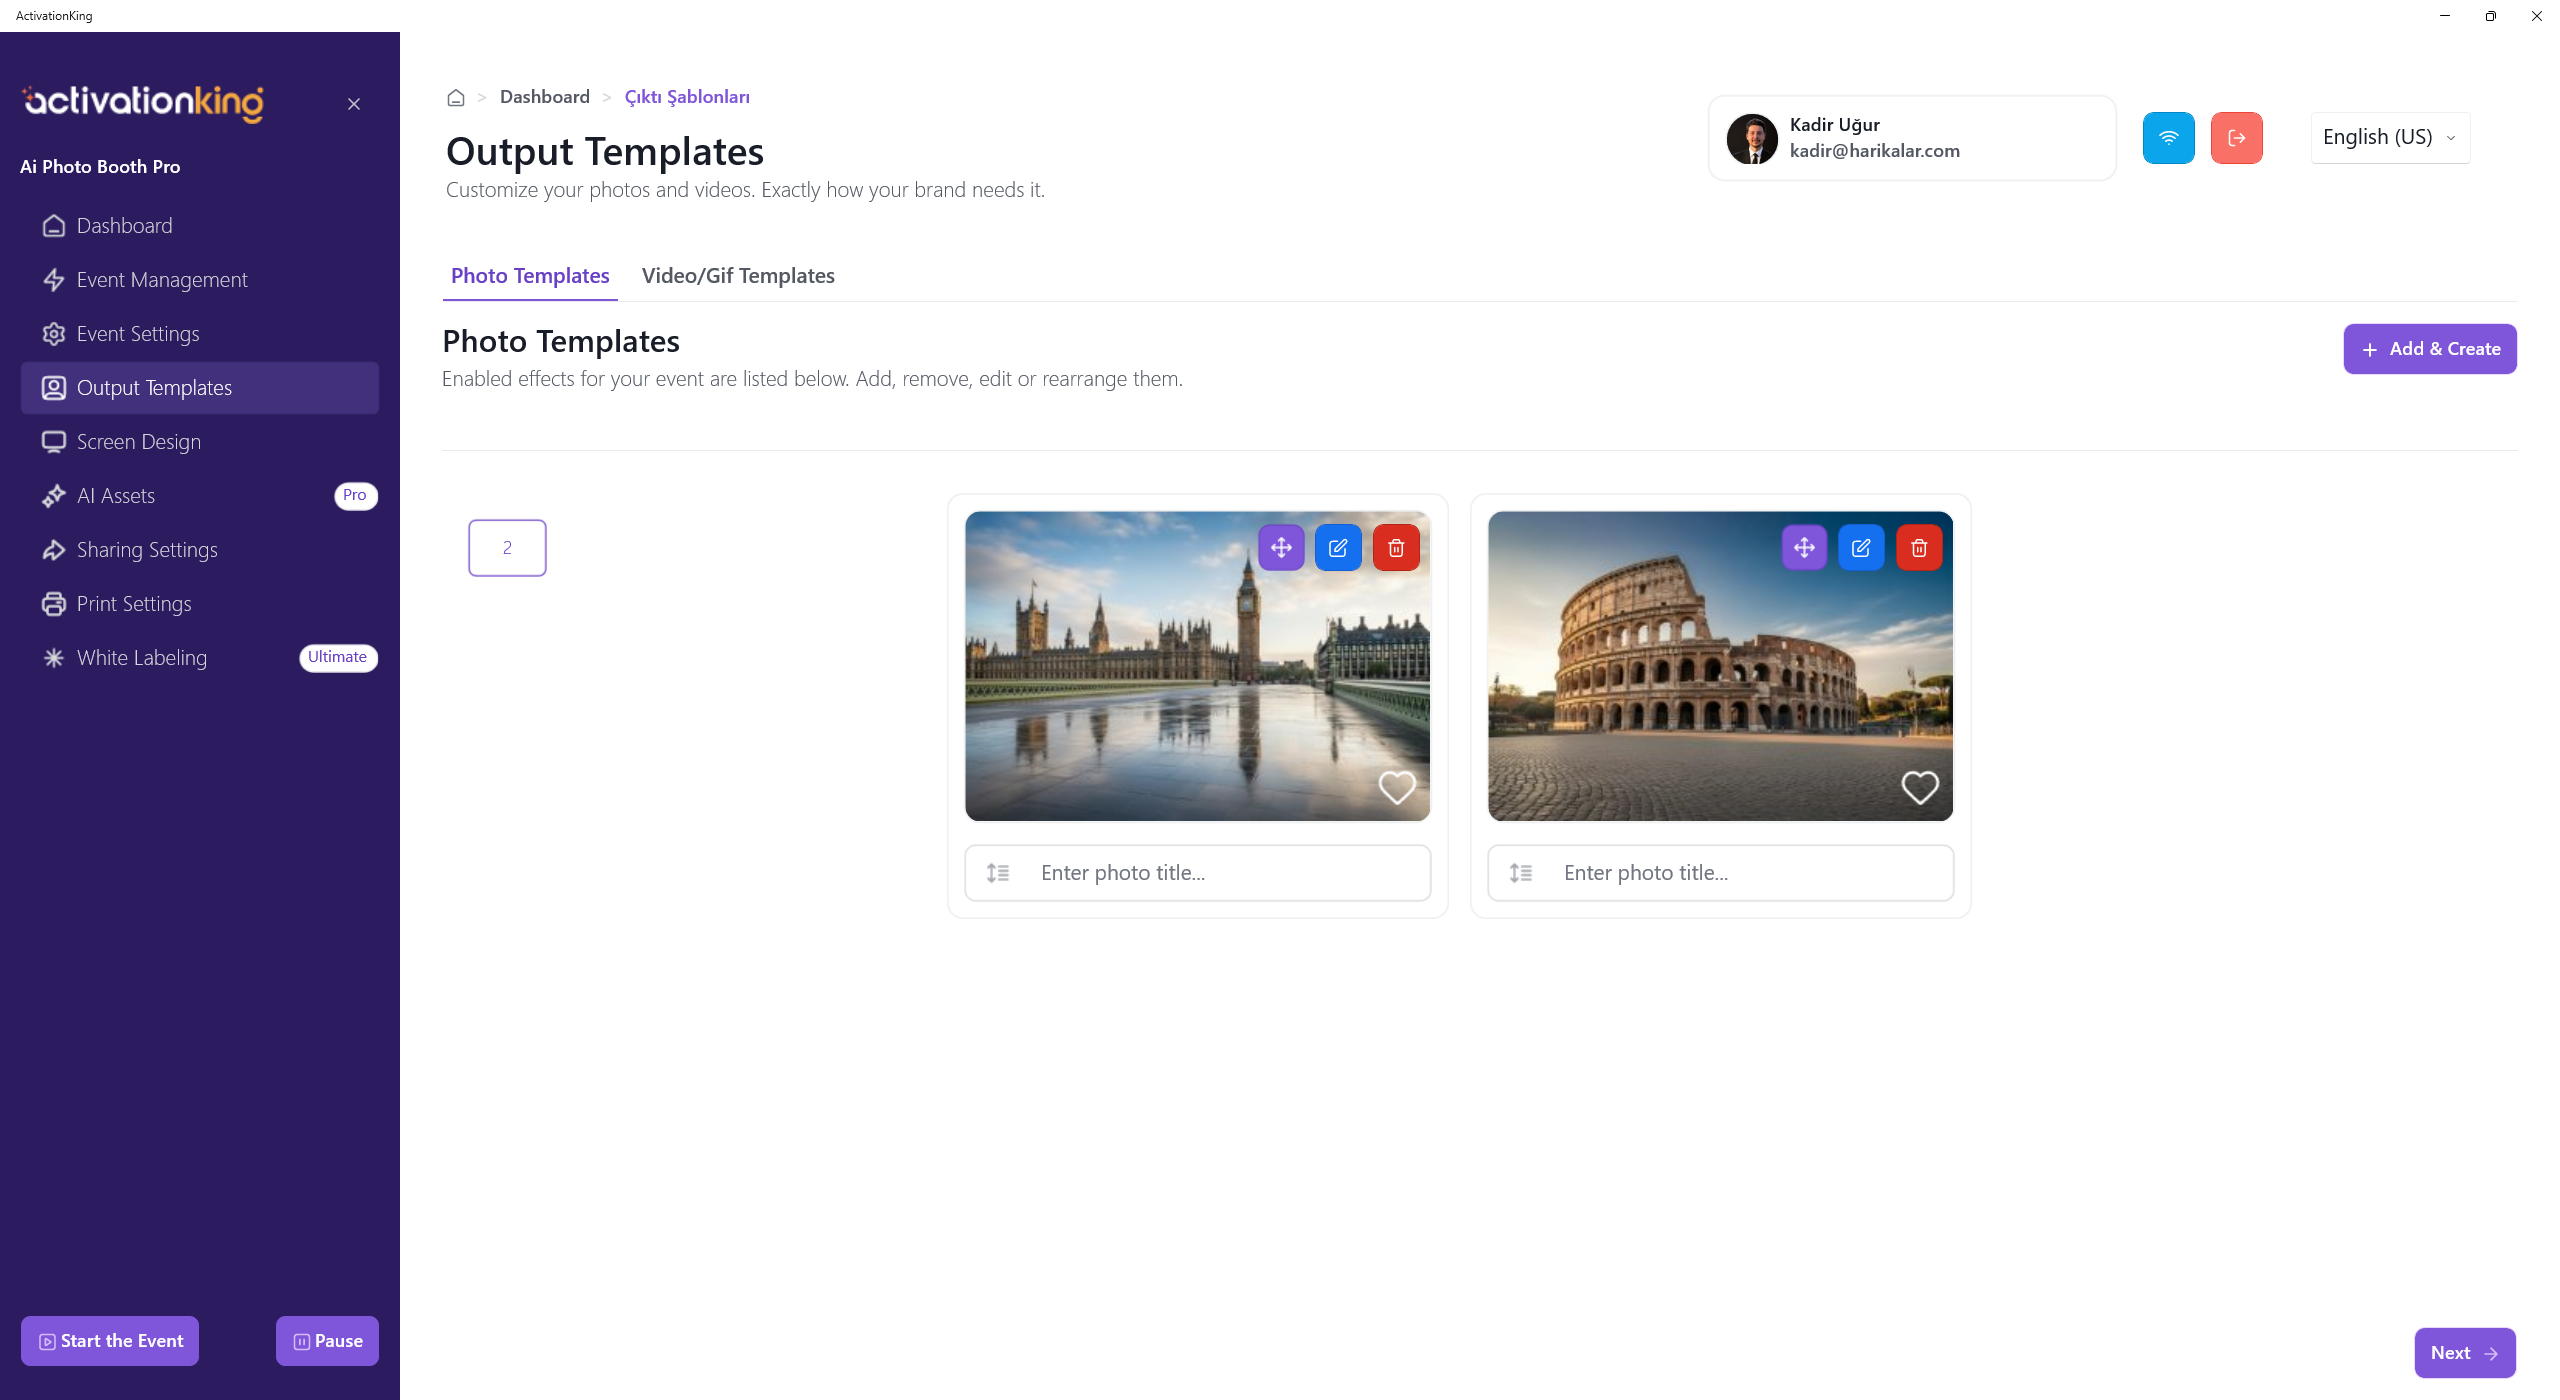Switch to Video/Gif Templates tab
The width and height of the screenshot is (2560, 1400).
738,276
